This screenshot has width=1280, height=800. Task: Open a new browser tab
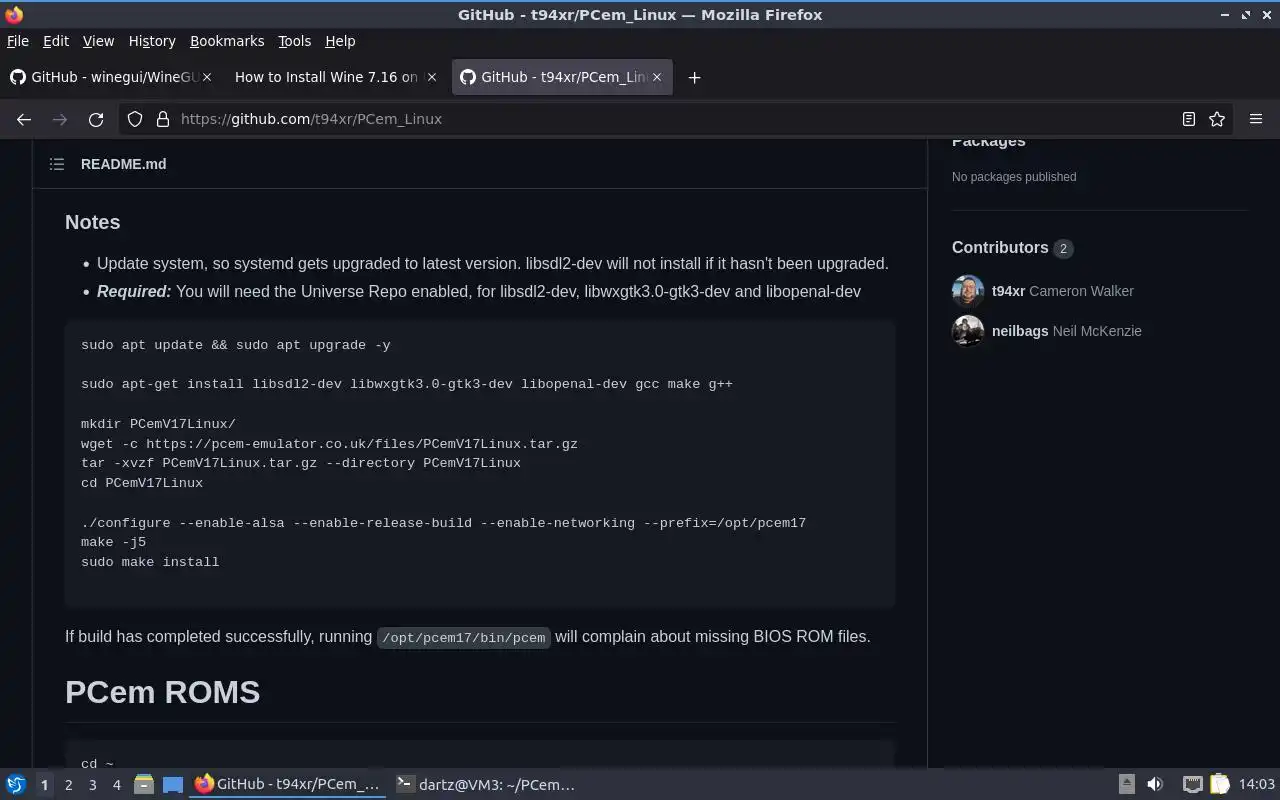click(x=694, y=77)
